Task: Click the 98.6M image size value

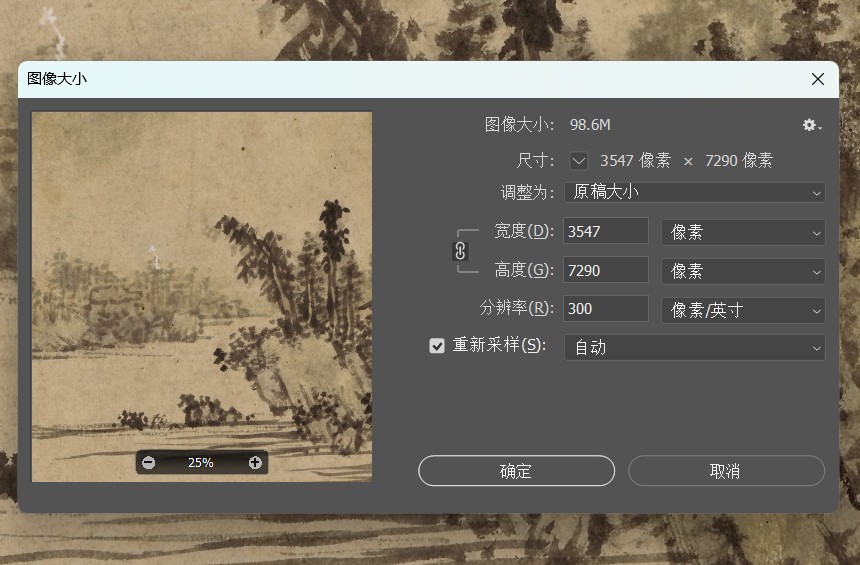Action: (x=590, y=125)
